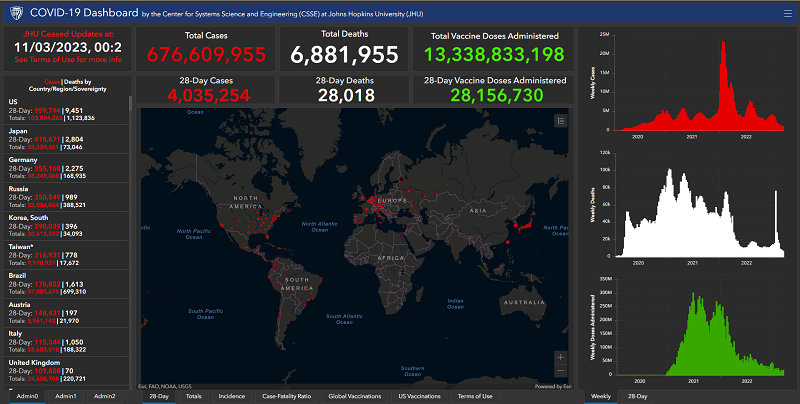Viewport: 800px width, 404px height.
Task: Open the Terms of Use tab
Action: (475, 396)
